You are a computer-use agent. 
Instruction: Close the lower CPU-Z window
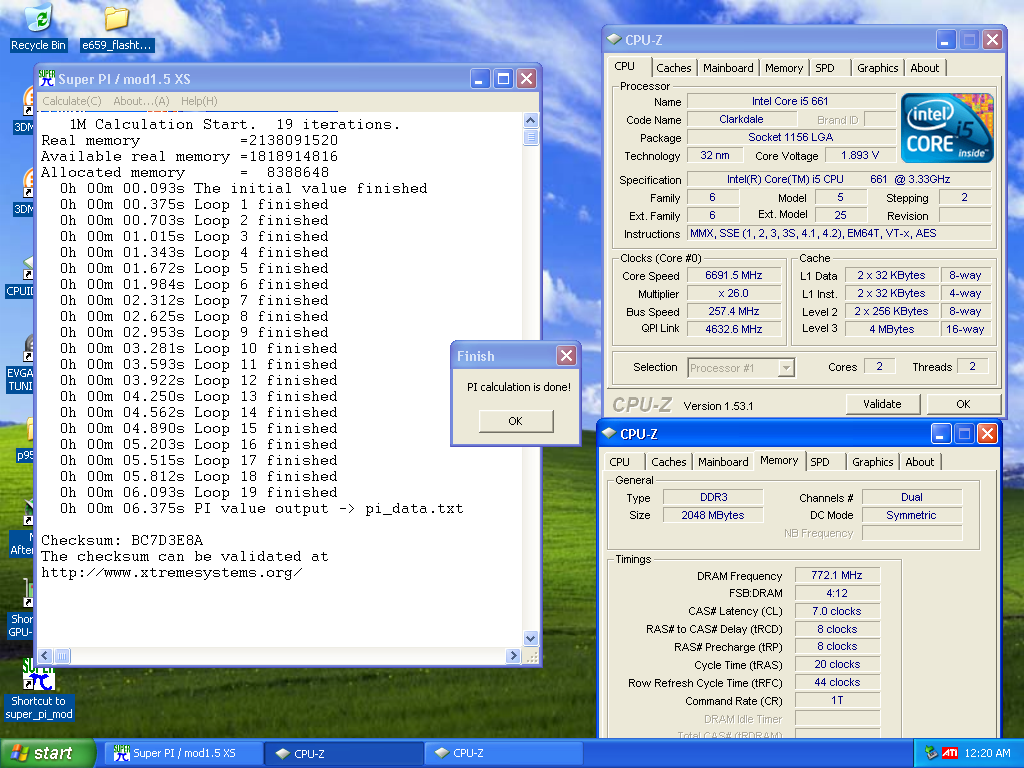tap(987, 434)
